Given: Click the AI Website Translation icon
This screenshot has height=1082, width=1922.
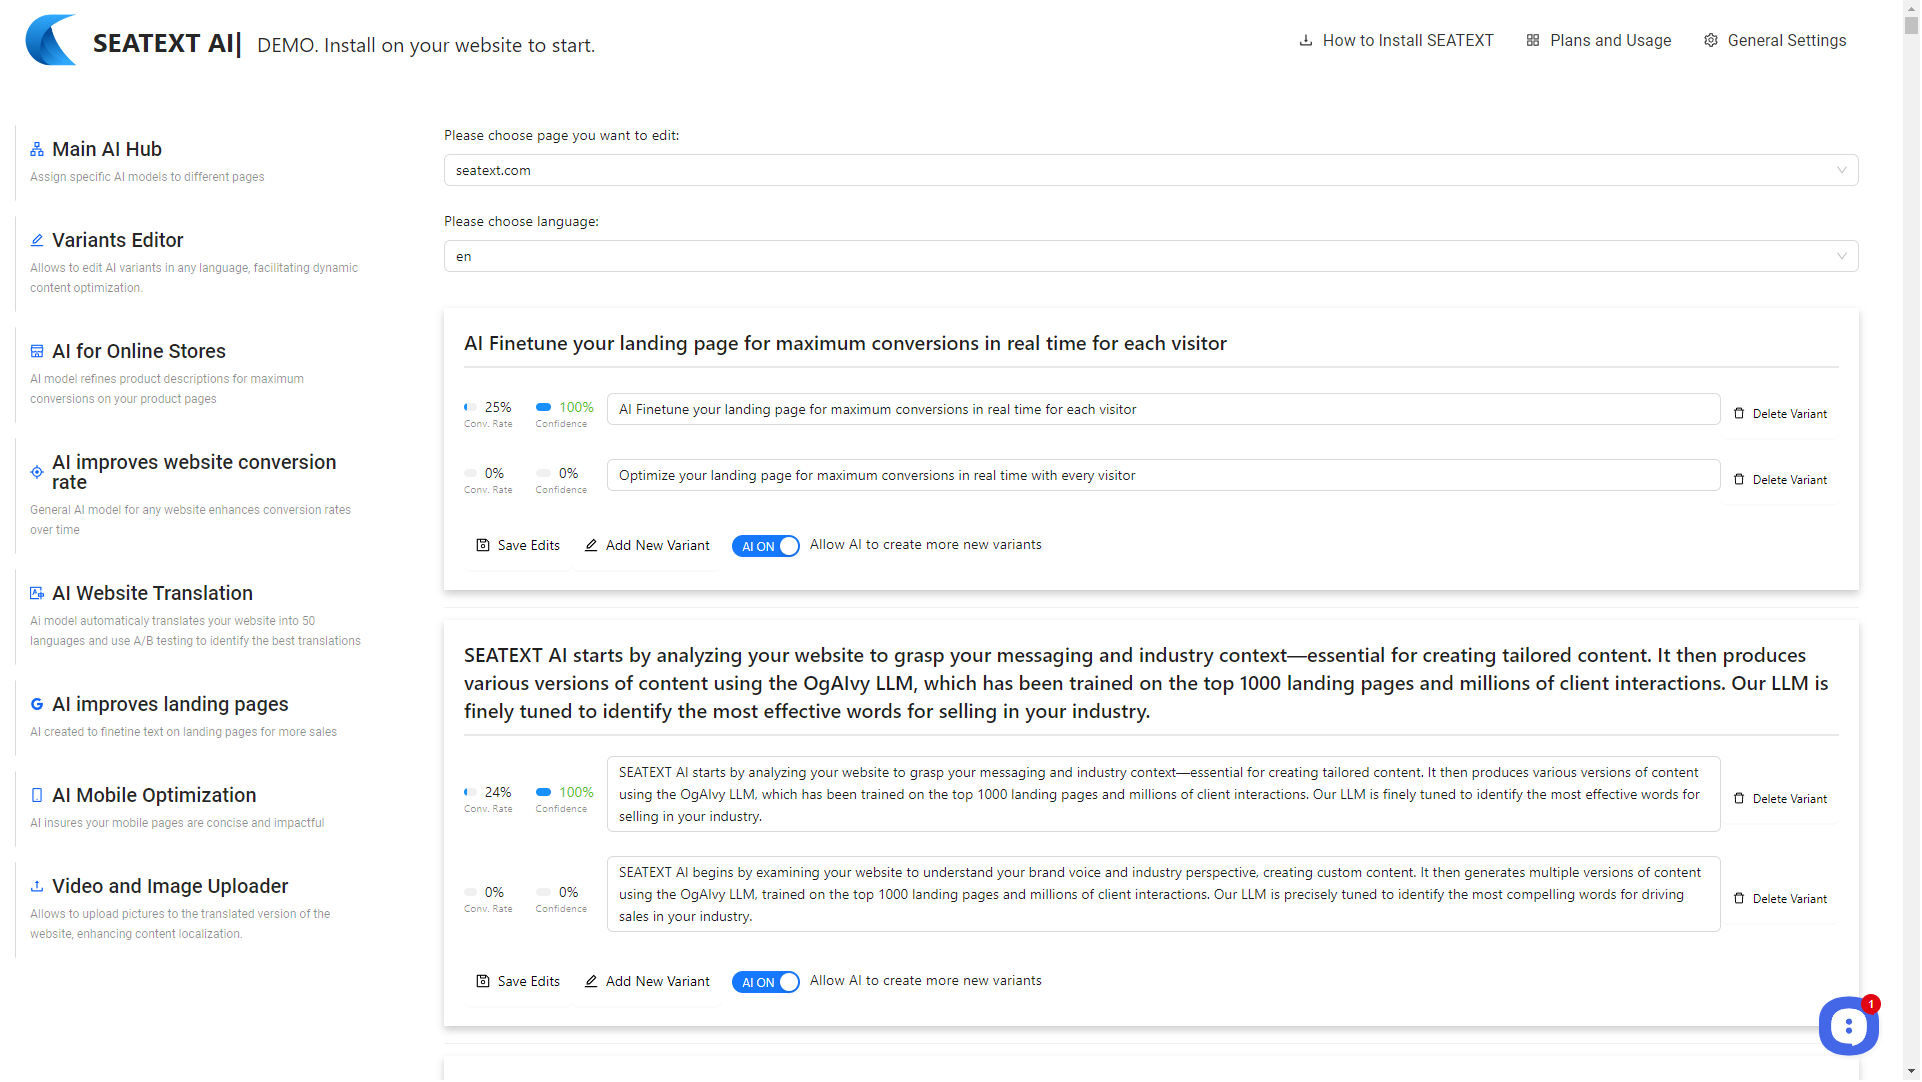Looking at the screenshot, I should click(x=37, y=594).
